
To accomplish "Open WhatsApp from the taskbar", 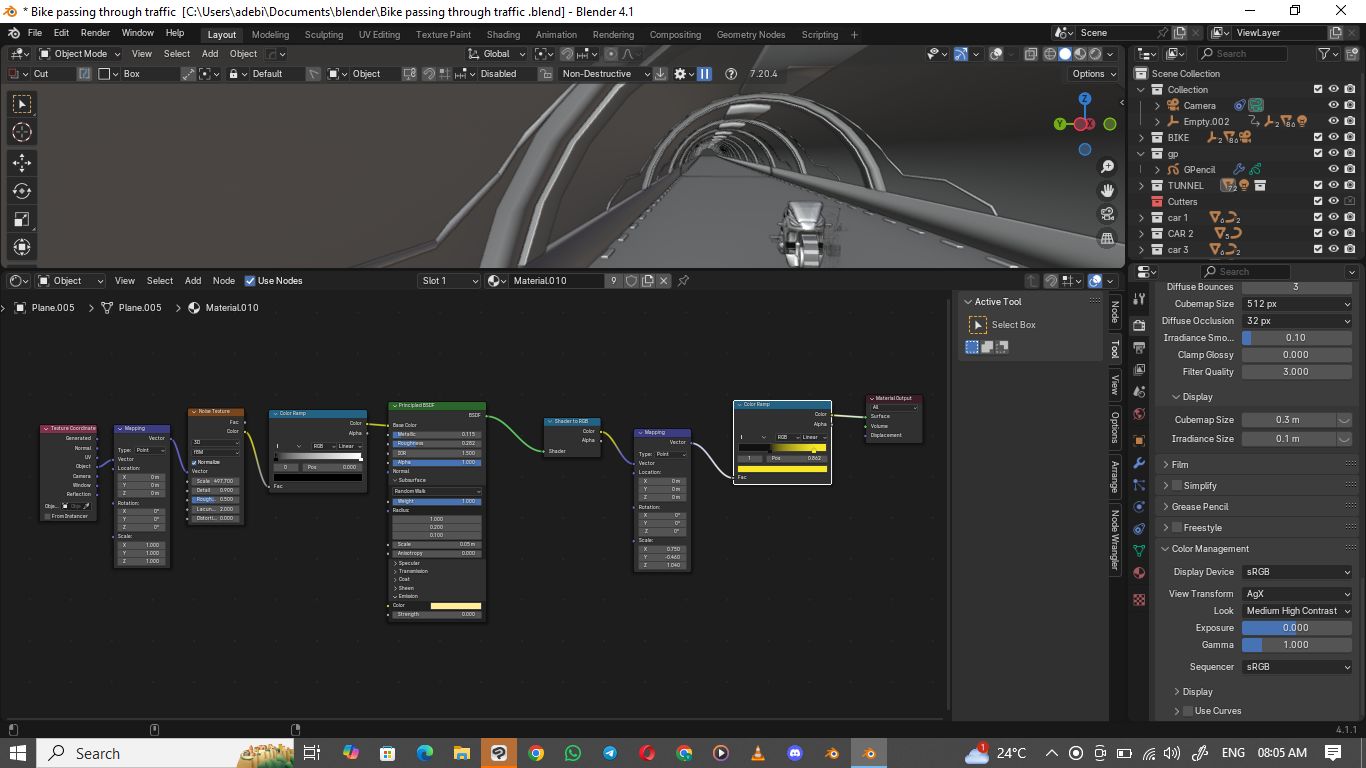I will [x=572, y=753].
